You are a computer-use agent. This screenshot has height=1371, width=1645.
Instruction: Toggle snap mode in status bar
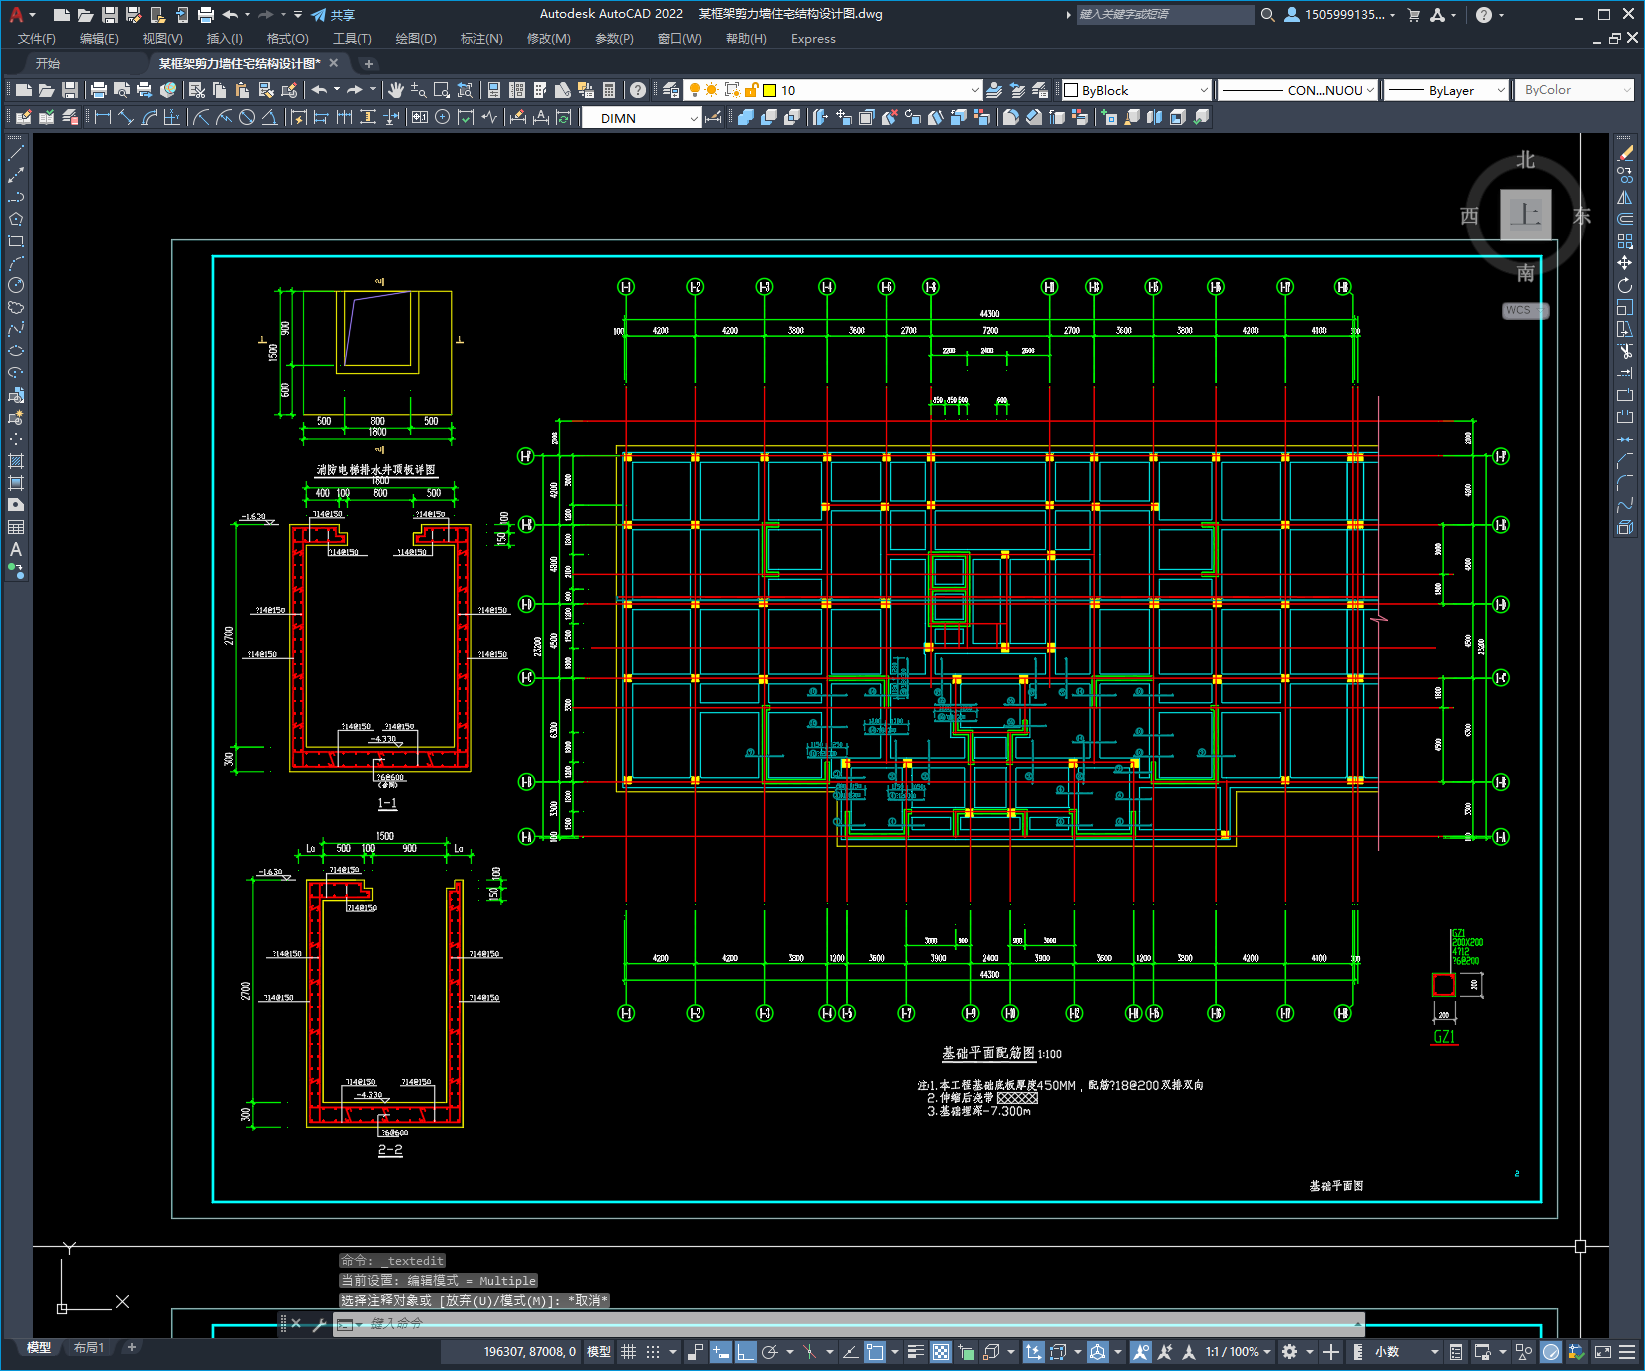pyautogui.click(x=653, y=1352)
